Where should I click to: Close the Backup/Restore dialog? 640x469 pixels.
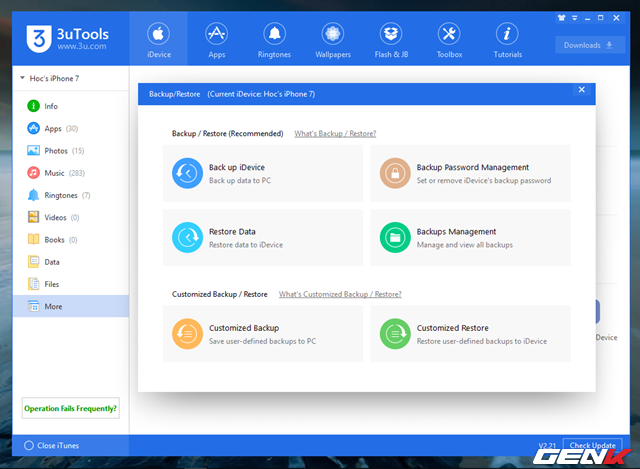[582, 89]
